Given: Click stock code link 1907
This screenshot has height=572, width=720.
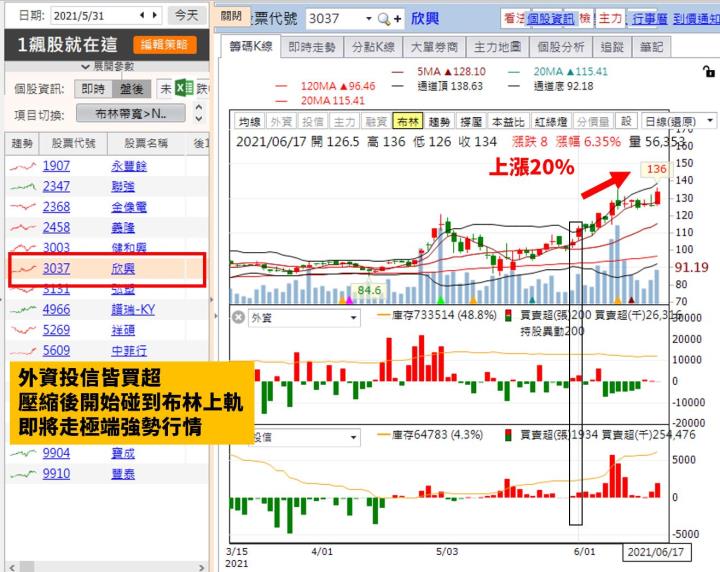Looking at the screenshot, I should coord(56,166).
